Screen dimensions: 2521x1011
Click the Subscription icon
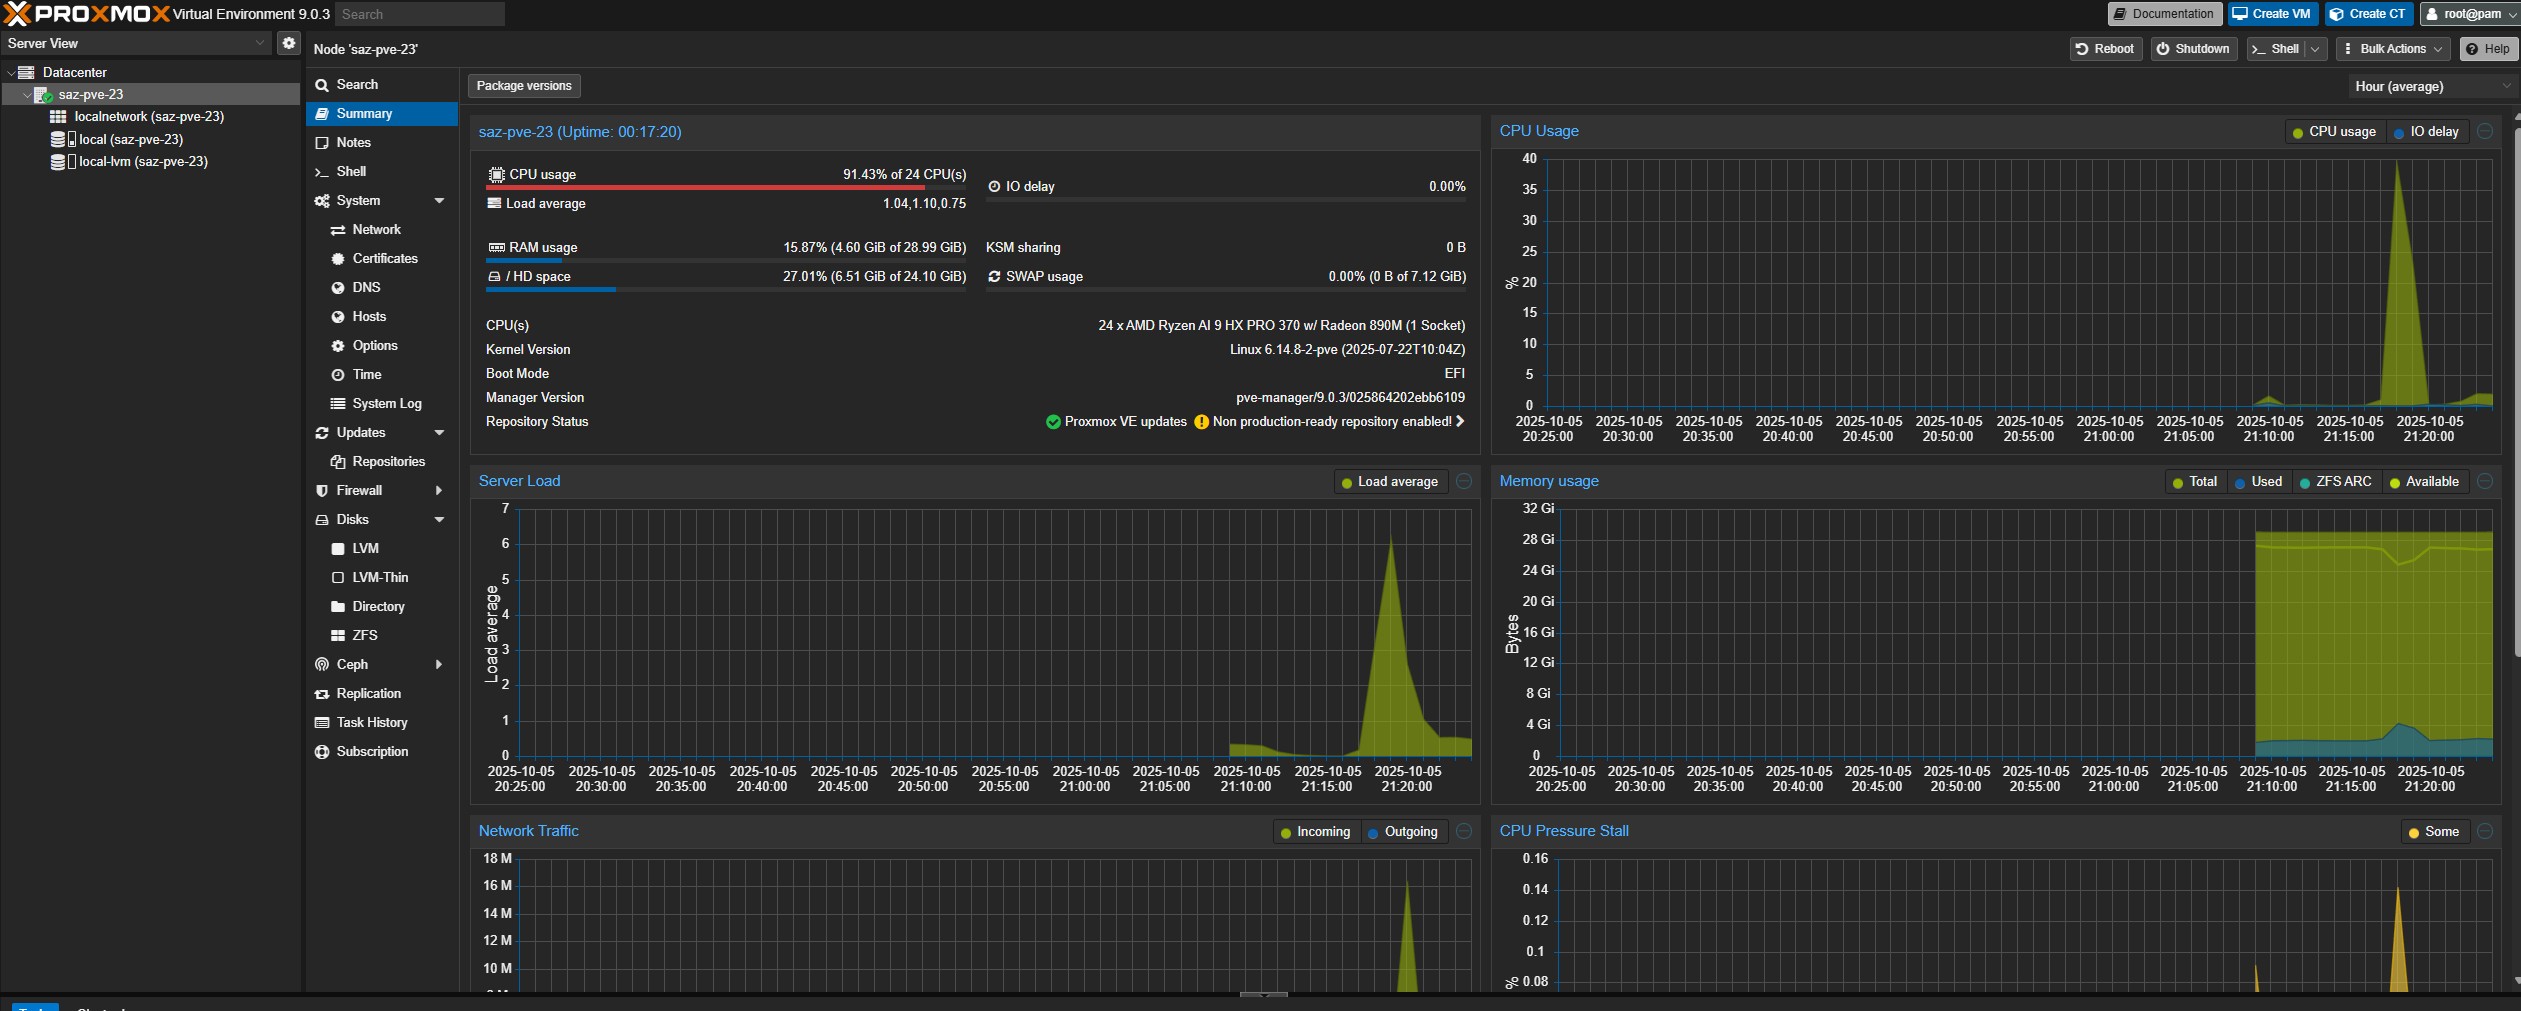click(x=322, y=752)
